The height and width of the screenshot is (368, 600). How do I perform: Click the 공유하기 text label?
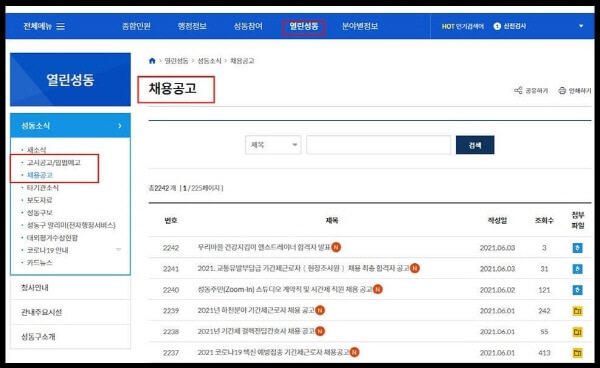tap(536, 91)
